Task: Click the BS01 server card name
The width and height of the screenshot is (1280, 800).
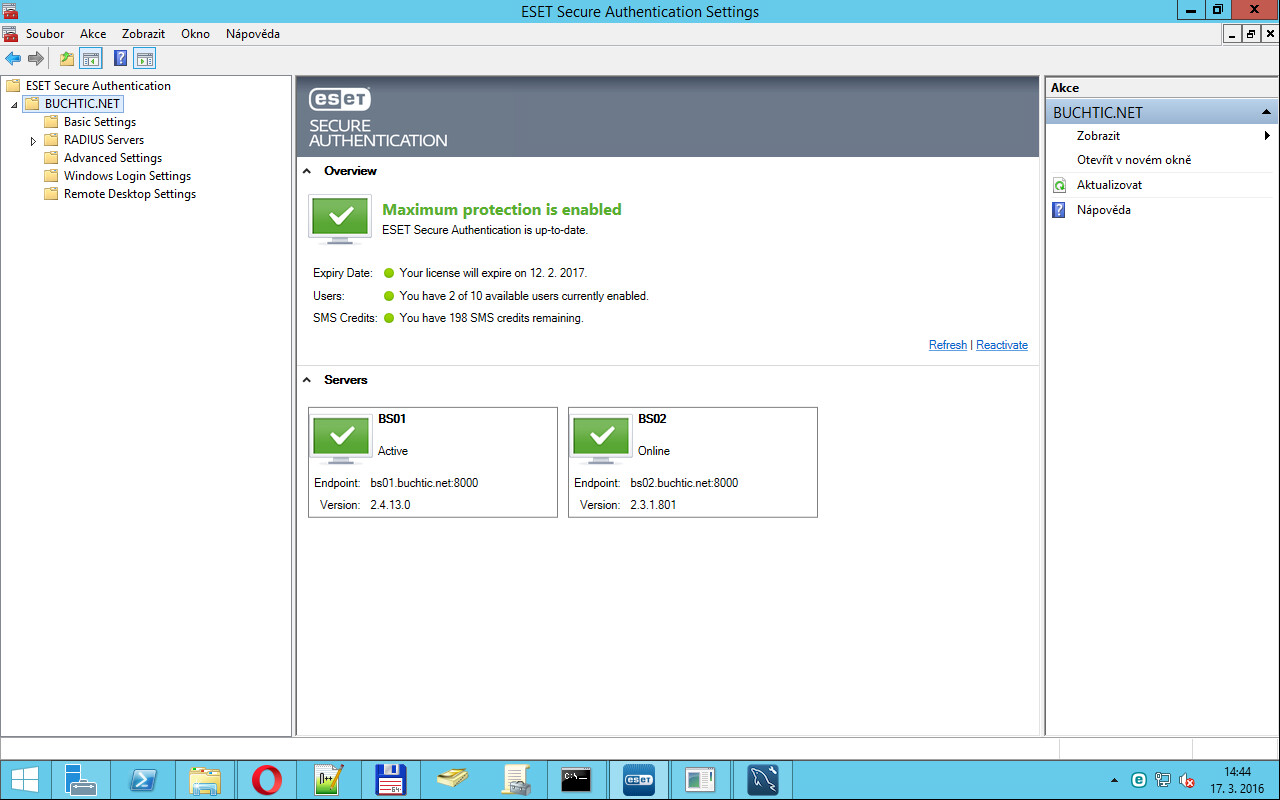Action: pyautogui.click(x=392, y=419)
